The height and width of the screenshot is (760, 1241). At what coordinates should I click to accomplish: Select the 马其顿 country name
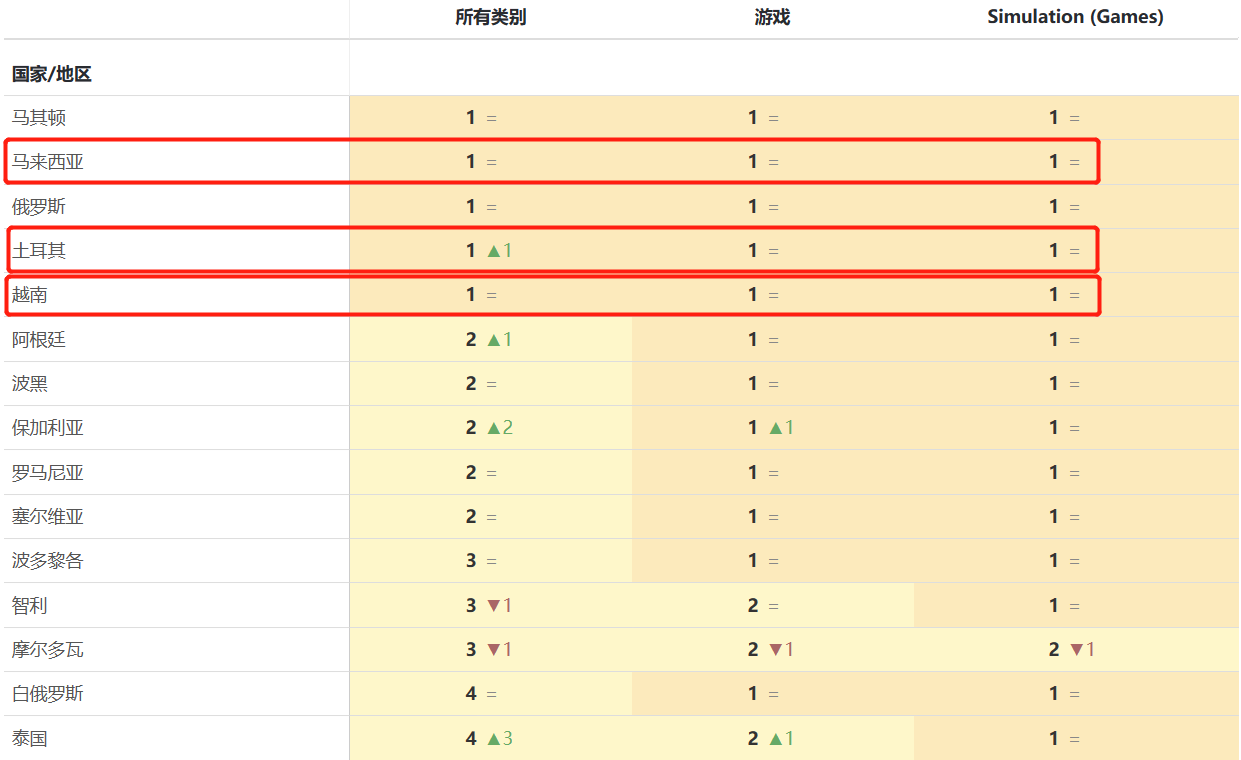click(x=39, y=118)
